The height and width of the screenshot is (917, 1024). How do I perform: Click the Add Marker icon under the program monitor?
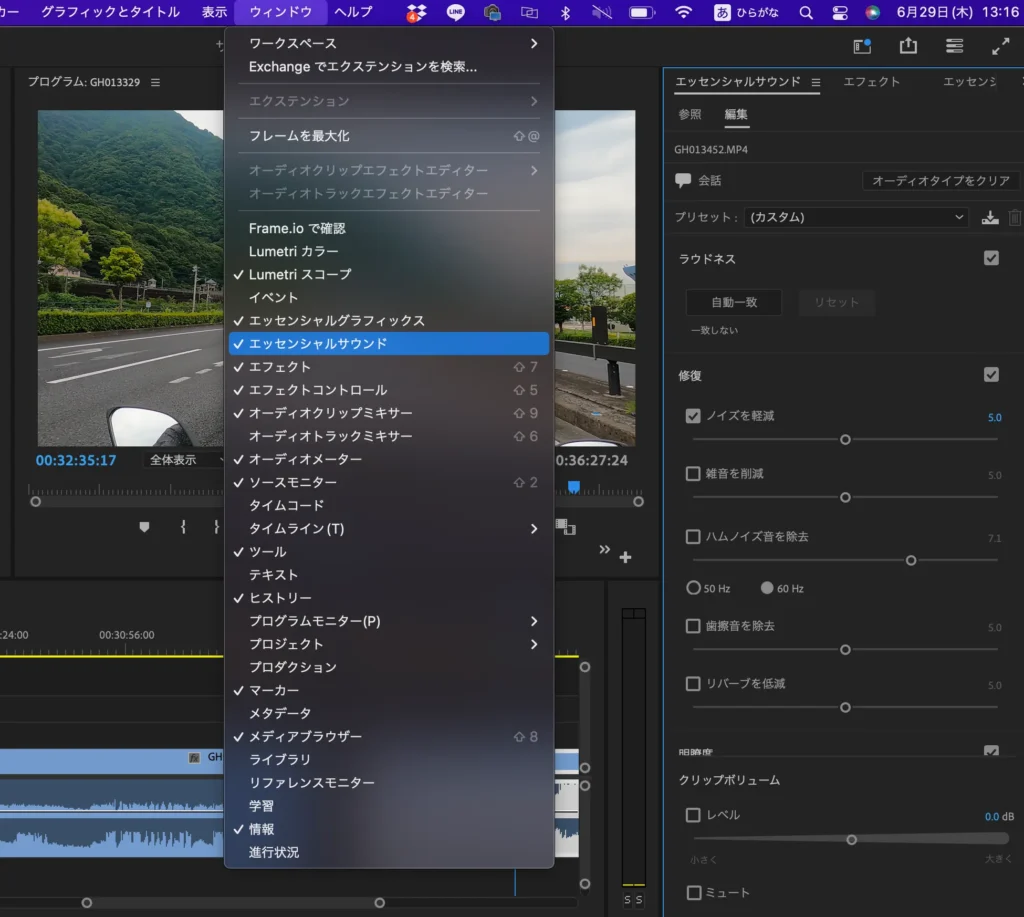click(x=144, y=527)
